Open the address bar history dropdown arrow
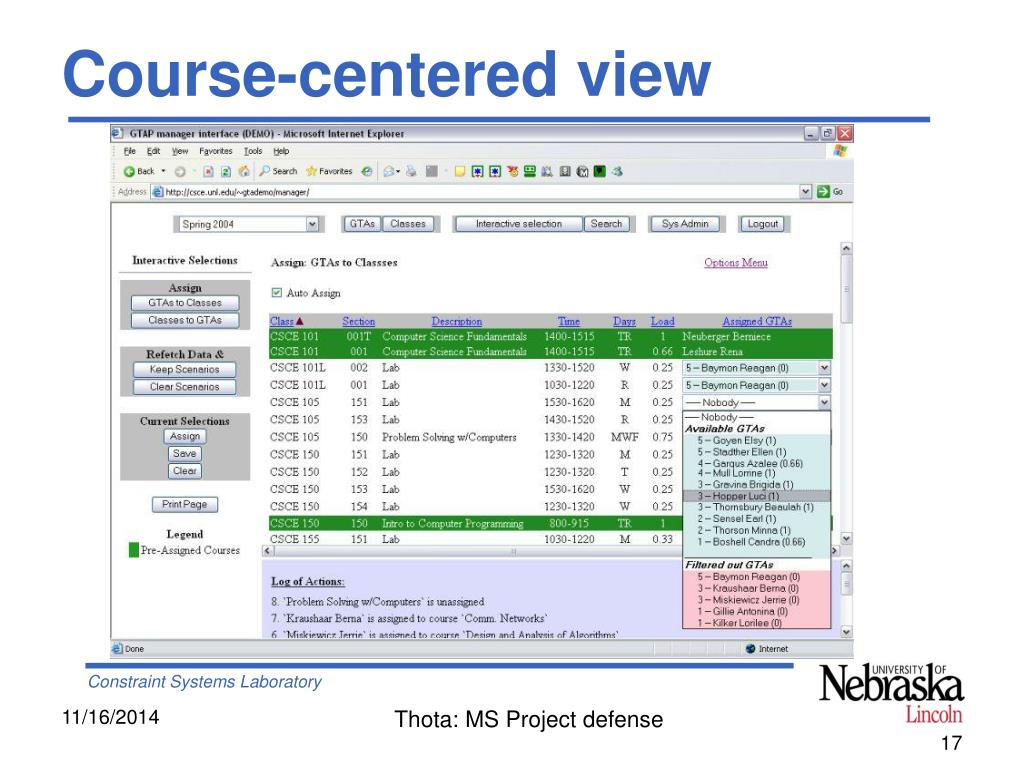1024x768 pixels. point(806,191)
